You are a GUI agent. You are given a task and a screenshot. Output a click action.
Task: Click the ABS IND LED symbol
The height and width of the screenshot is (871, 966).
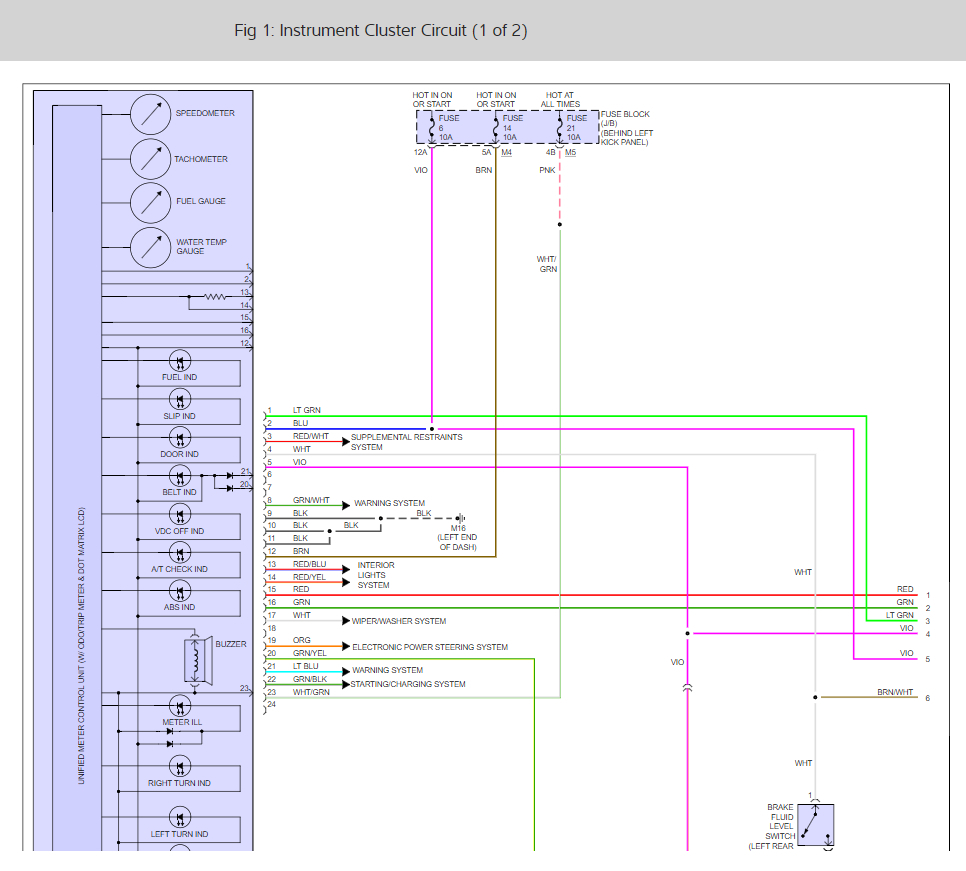click(x=180, y=592)
